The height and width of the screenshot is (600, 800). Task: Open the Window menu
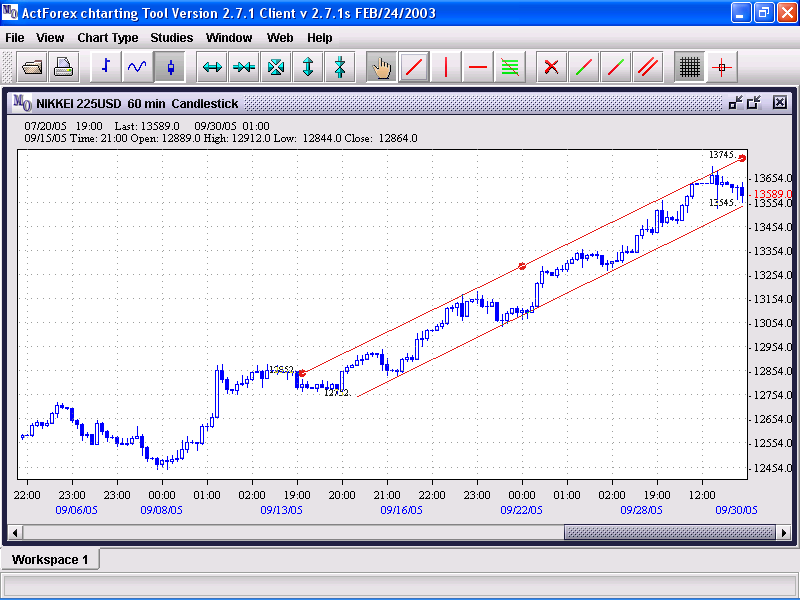click(229, 38)
